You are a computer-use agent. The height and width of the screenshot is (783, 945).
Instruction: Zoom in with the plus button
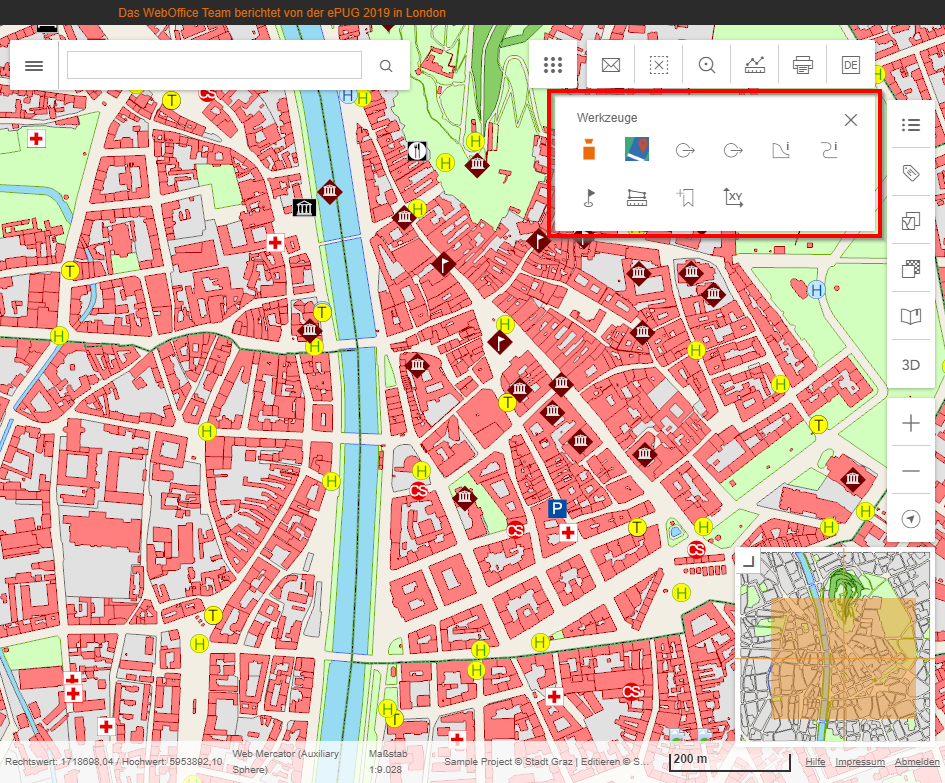(910, 423)
